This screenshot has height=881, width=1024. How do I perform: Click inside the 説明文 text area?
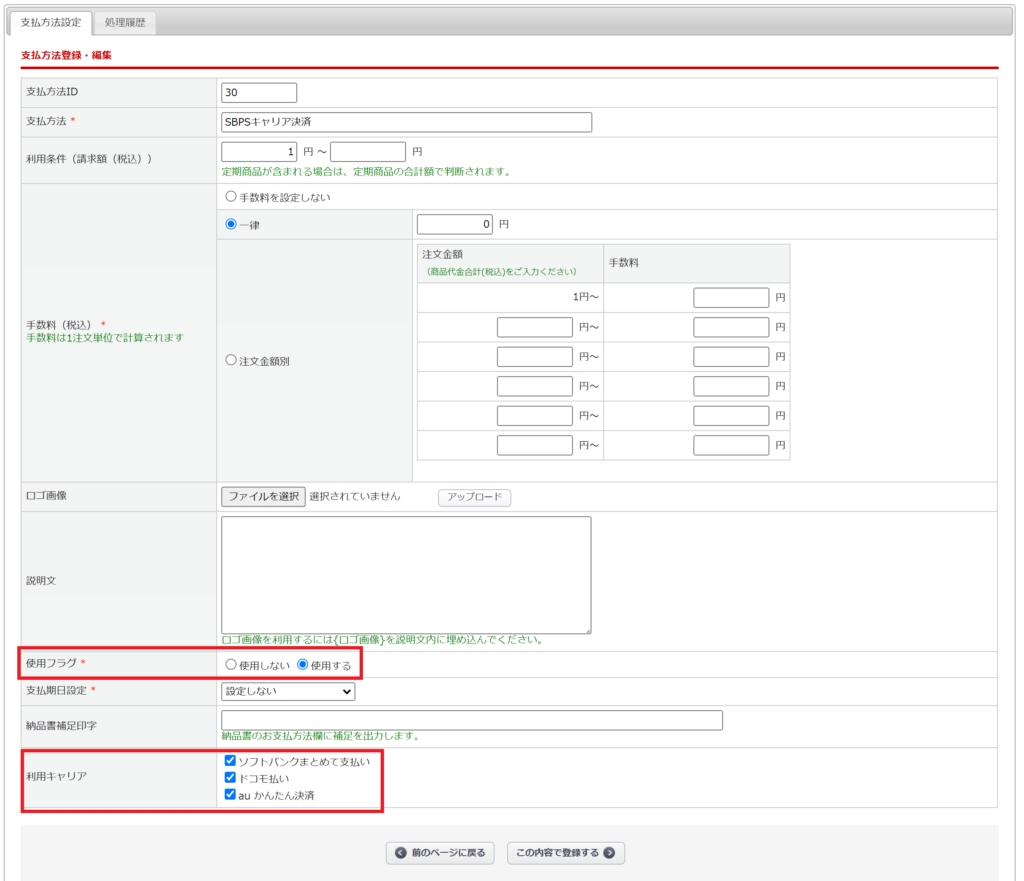point(406,574)
